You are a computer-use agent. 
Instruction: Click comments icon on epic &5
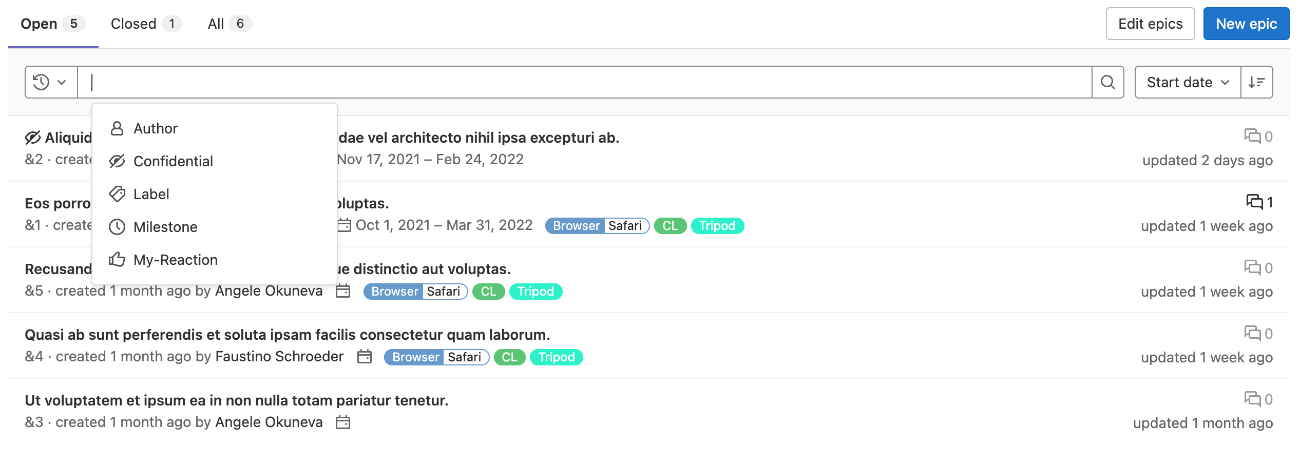[x=1252, y=268]
